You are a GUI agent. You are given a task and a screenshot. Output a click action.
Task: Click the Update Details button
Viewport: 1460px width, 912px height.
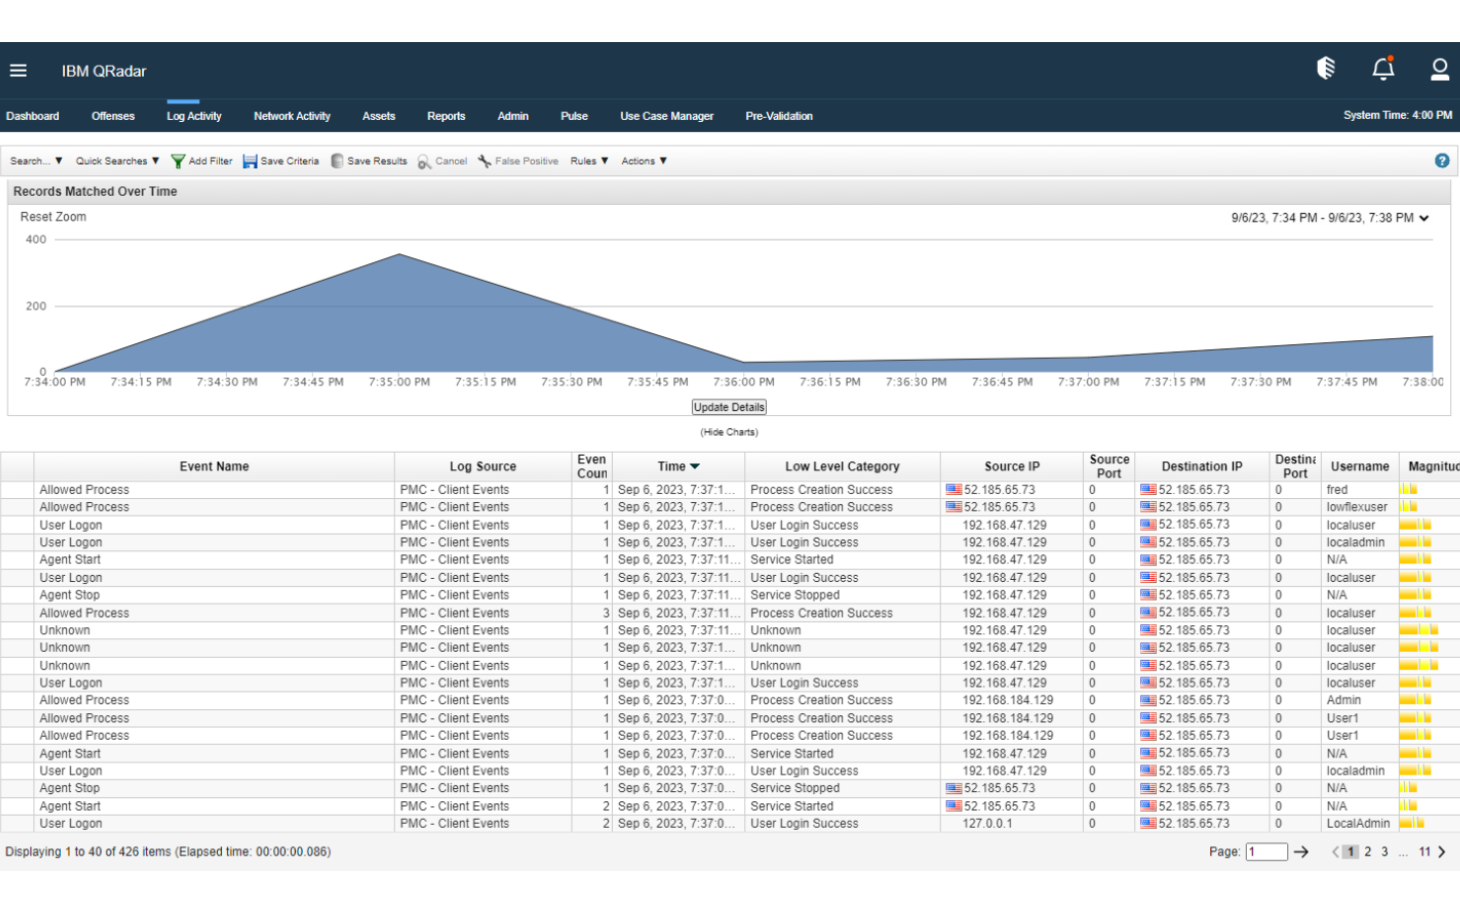(729, 407)
